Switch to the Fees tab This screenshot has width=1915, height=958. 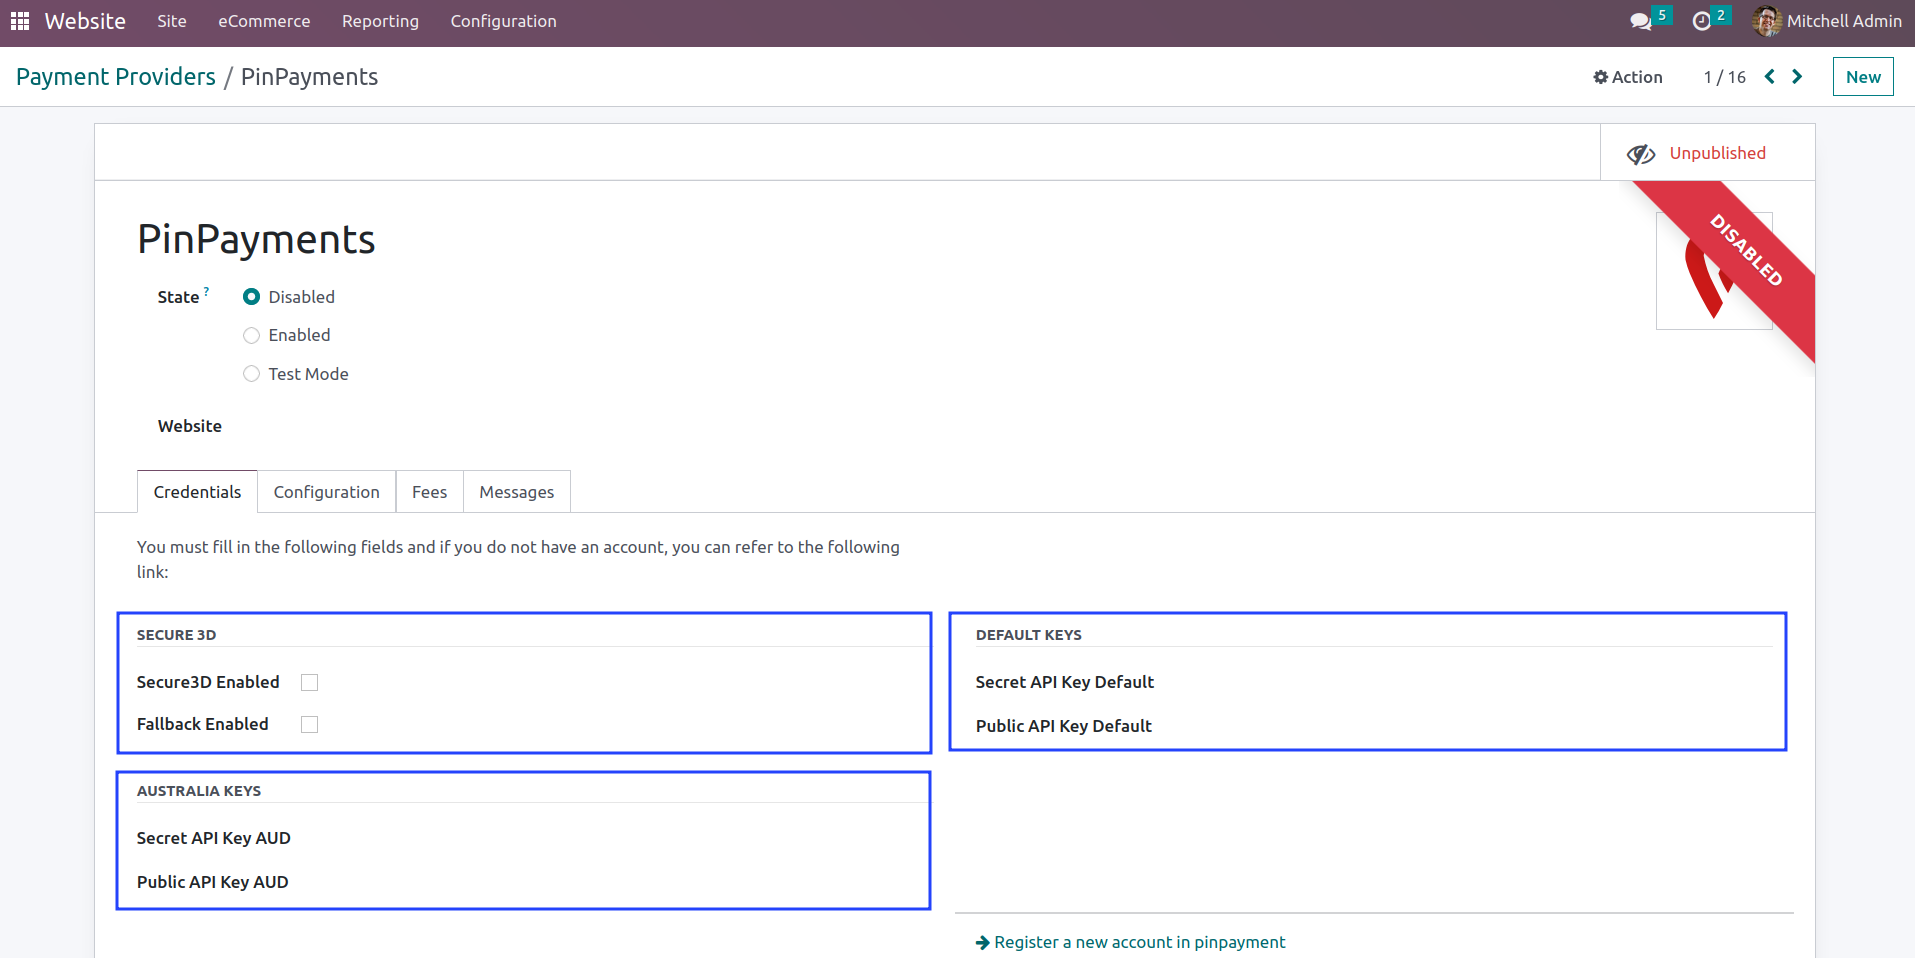click(x=429, y=492)
